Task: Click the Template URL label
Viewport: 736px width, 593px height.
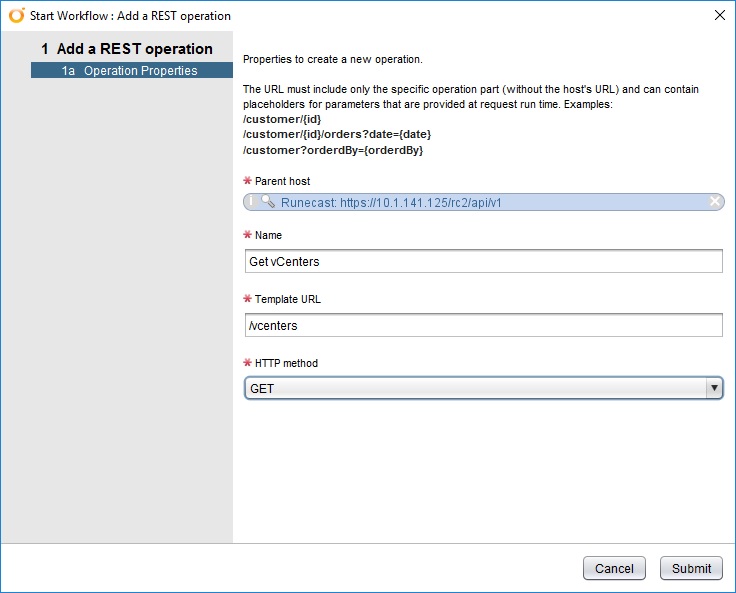Action: click(x=287, y=299)
